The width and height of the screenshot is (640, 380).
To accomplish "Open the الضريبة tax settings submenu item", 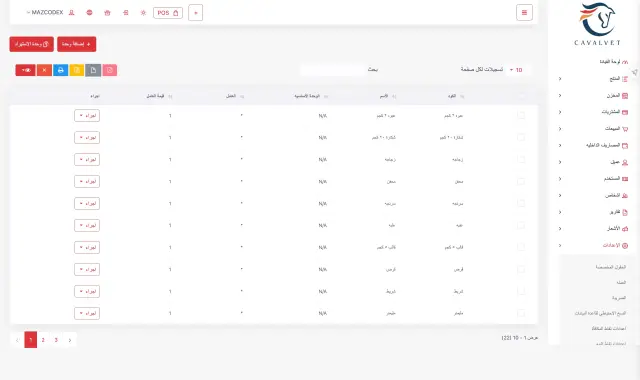I will pos(619,298).
